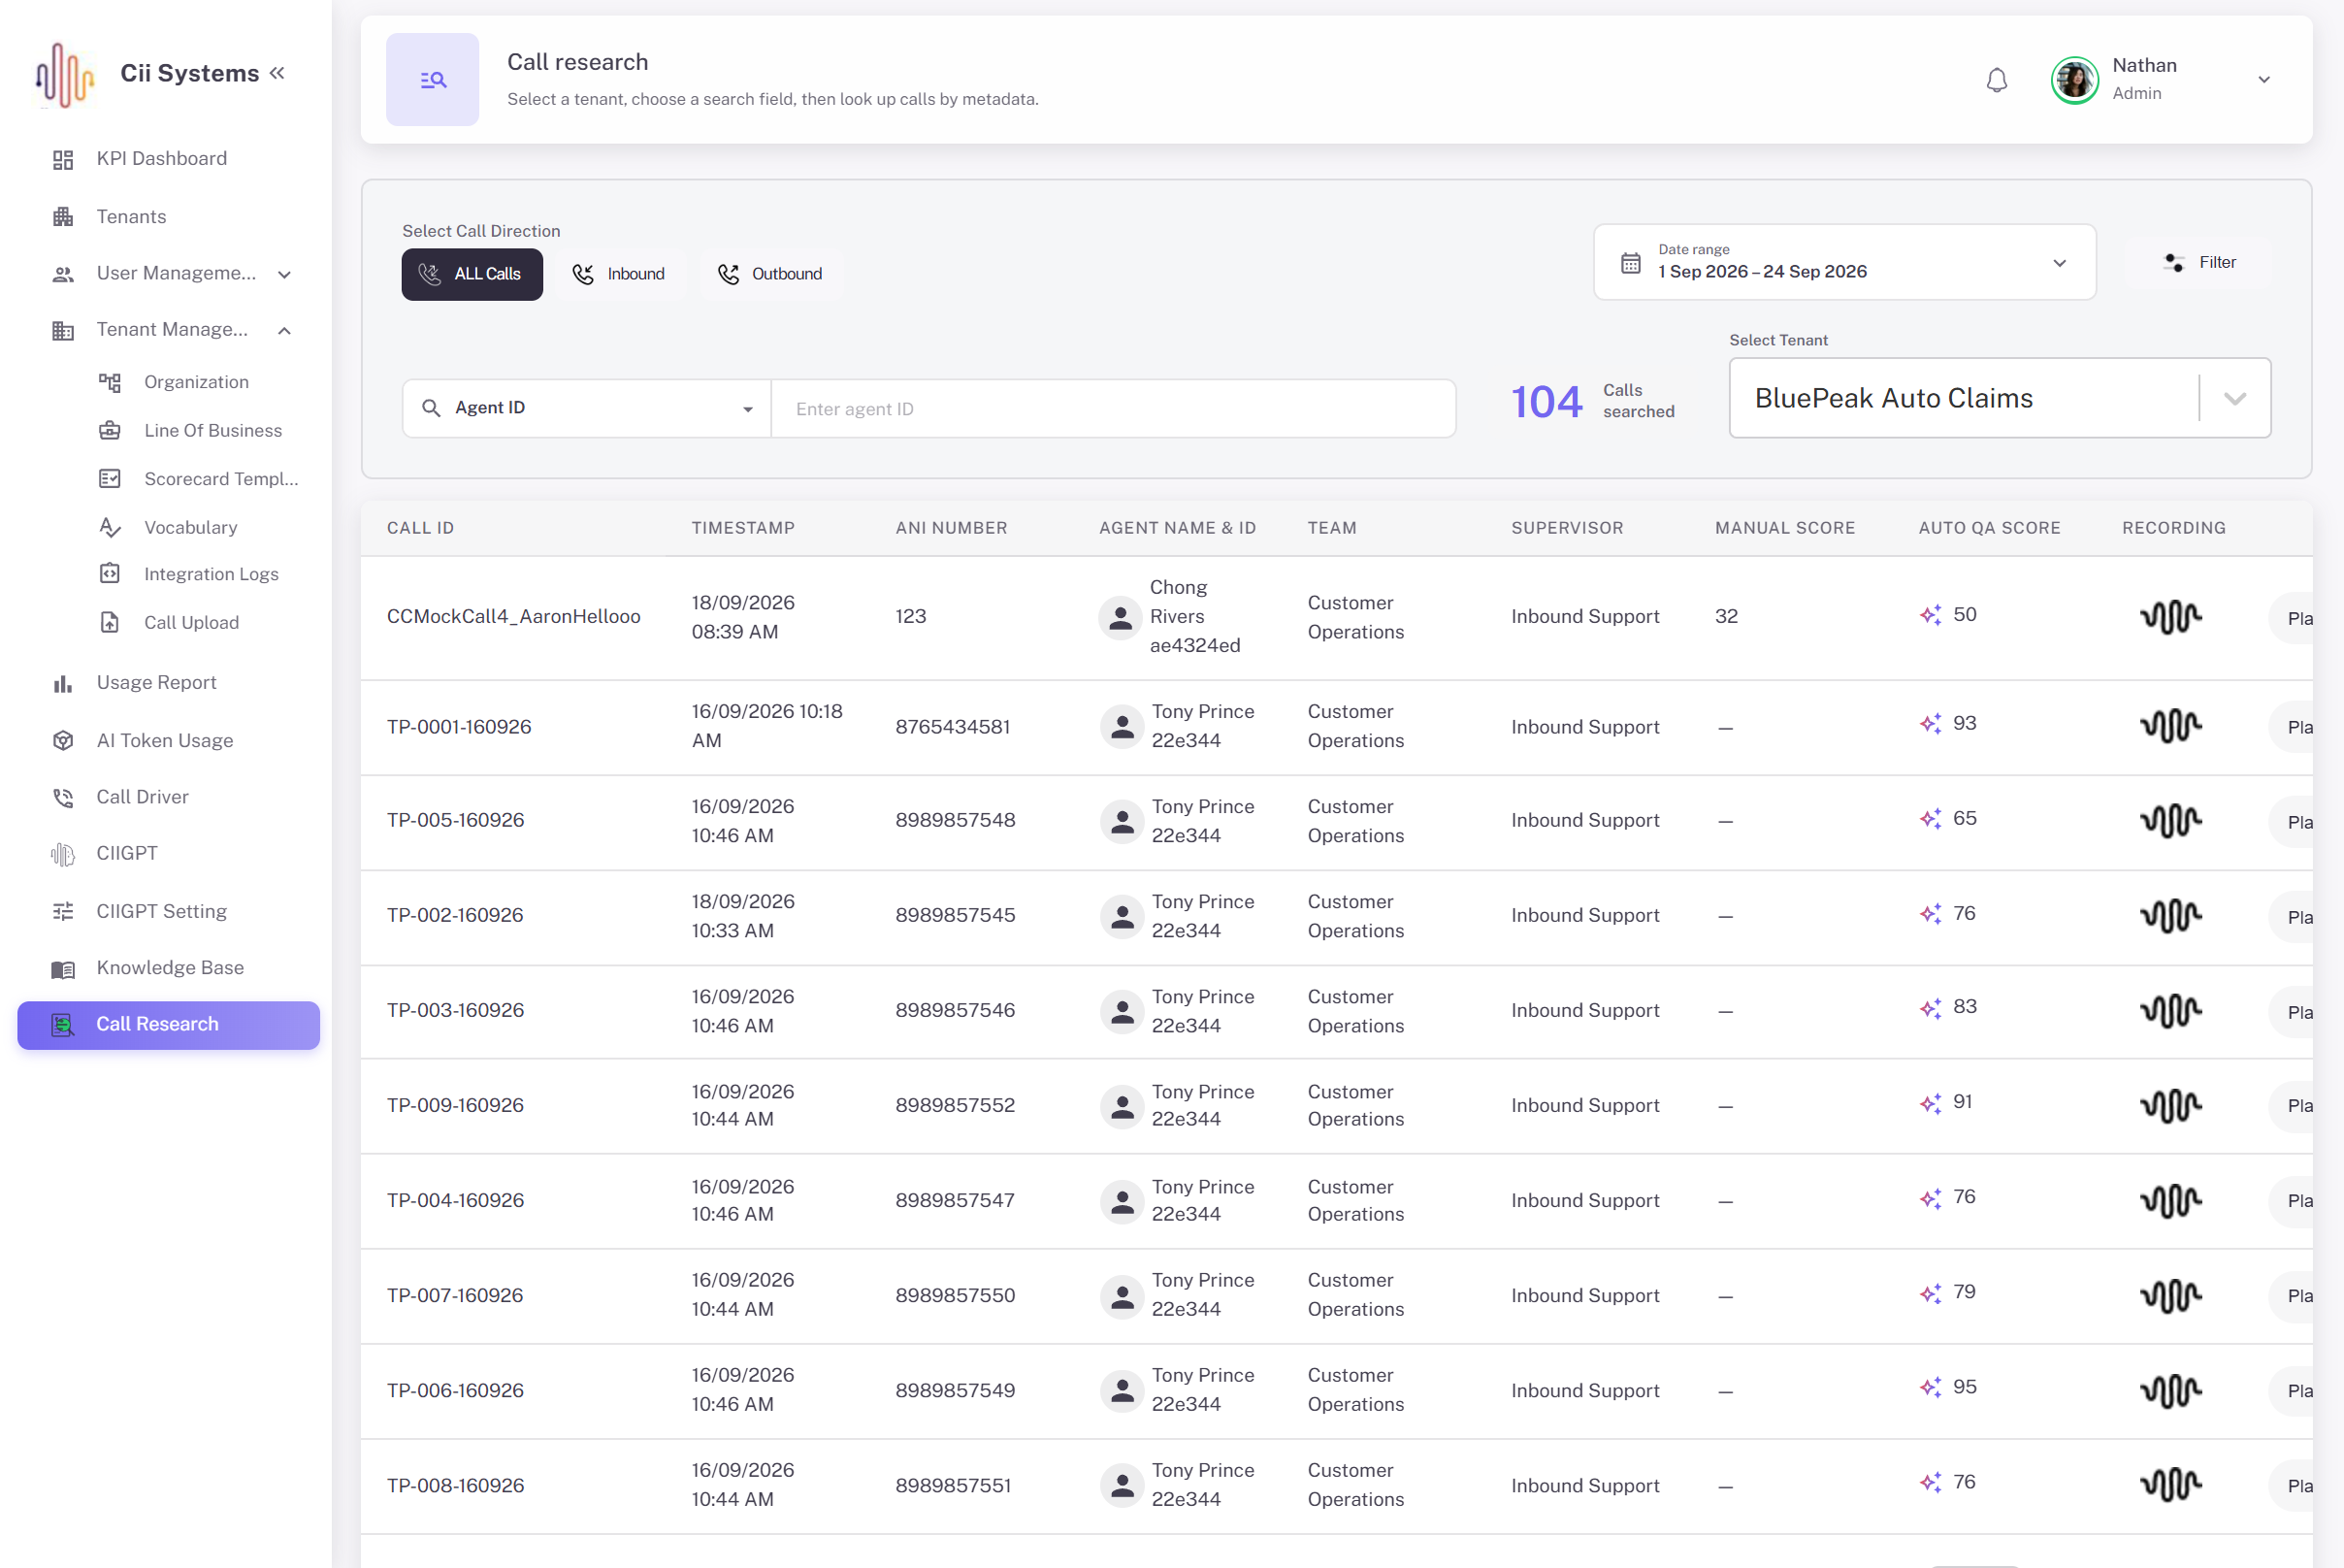Open the date range dropdown
Image resolution: width=2344 pixels, height=1568 pixels.
(1844, 262)
